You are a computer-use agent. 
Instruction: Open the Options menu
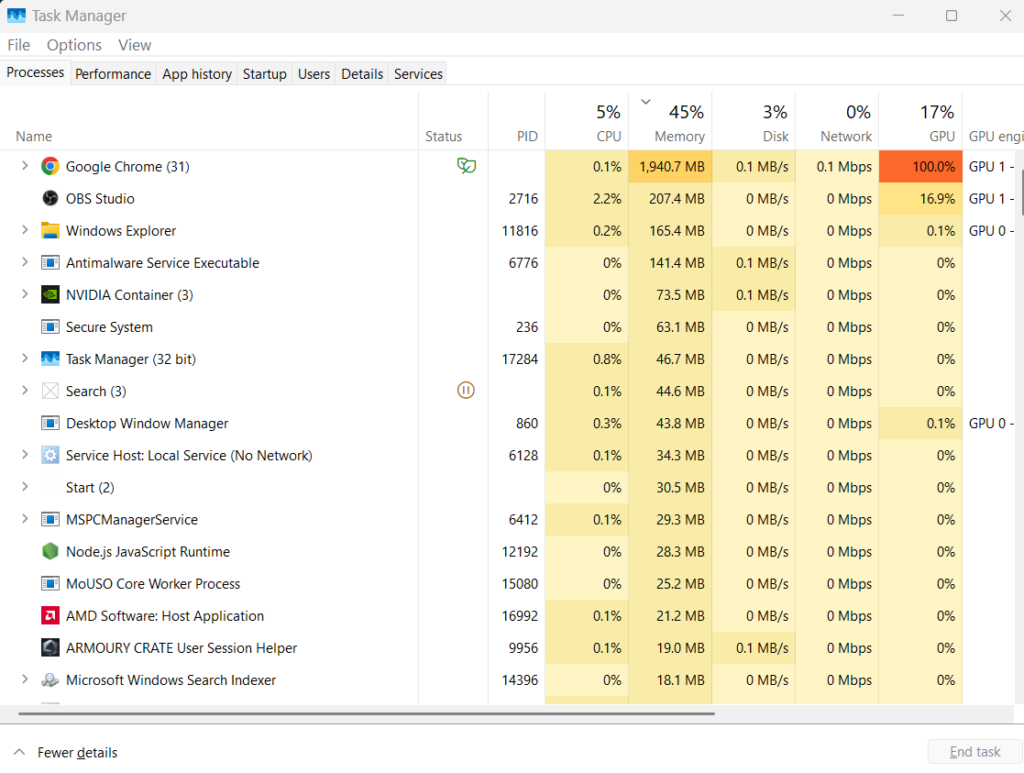[74, 45]
